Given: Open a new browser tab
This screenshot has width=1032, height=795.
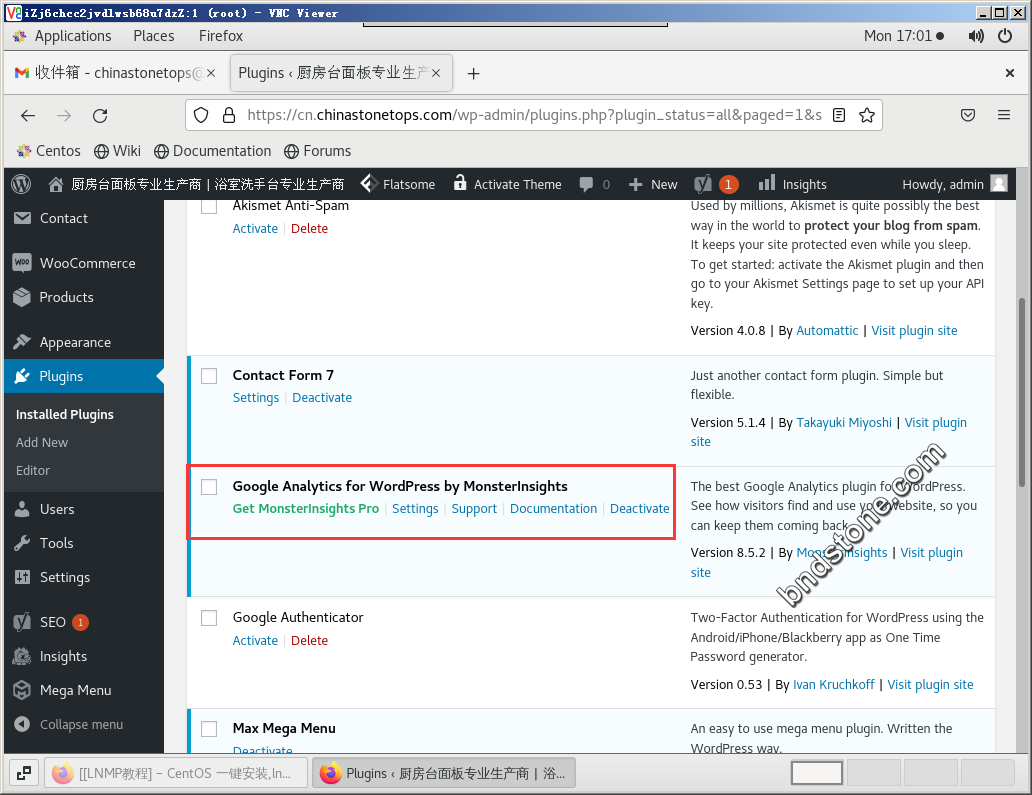Looking at the screenshot, I should click(473, 73).
